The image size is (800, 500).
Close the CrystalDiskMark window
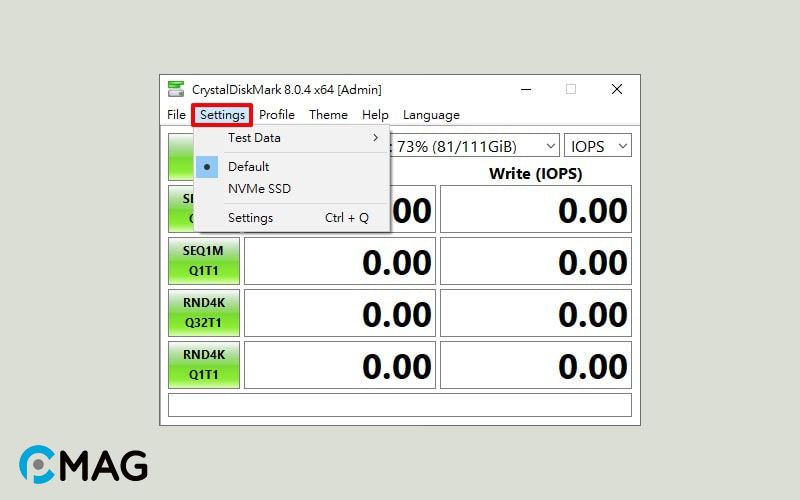617,90
